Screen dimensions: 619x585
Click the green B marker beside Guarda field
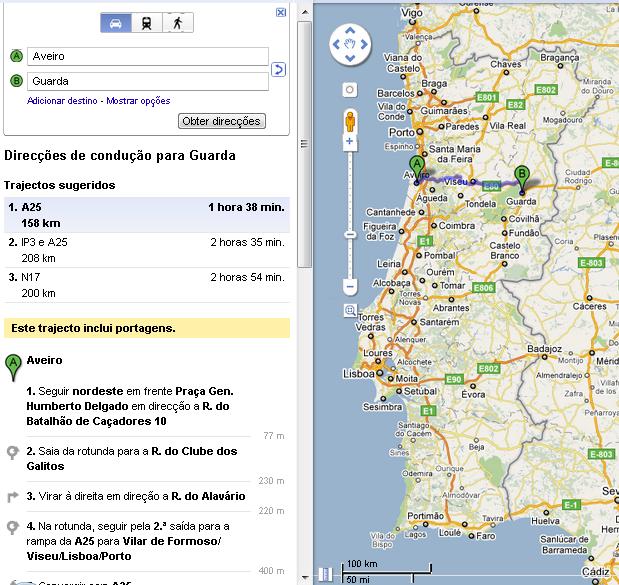[16, 81]
